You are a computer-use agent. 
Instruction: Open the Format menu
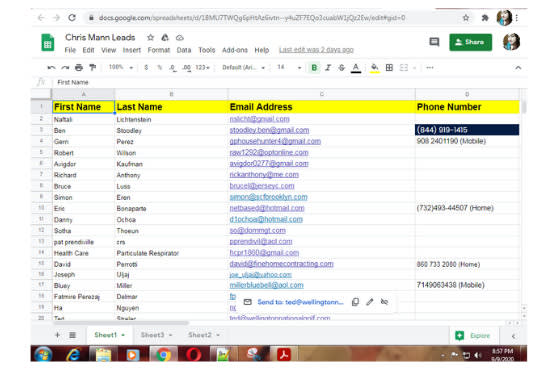click(159, 50)
